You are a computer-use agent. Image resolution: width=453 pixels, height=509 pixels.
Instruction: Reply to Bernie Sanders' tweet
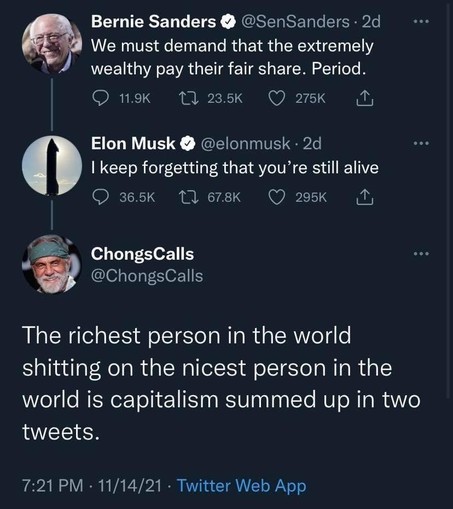[100, 98]
